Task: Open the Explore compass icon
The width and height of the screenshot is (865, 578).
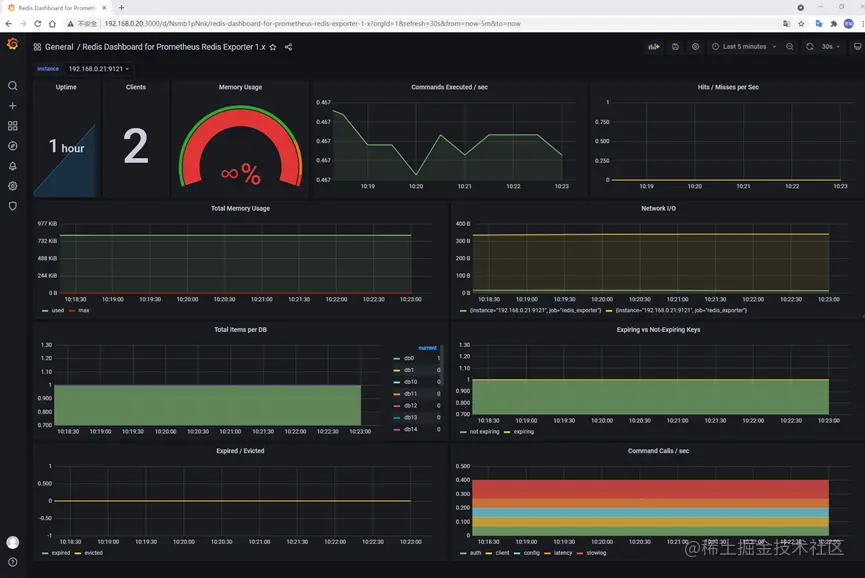Action: coord(13,146)
